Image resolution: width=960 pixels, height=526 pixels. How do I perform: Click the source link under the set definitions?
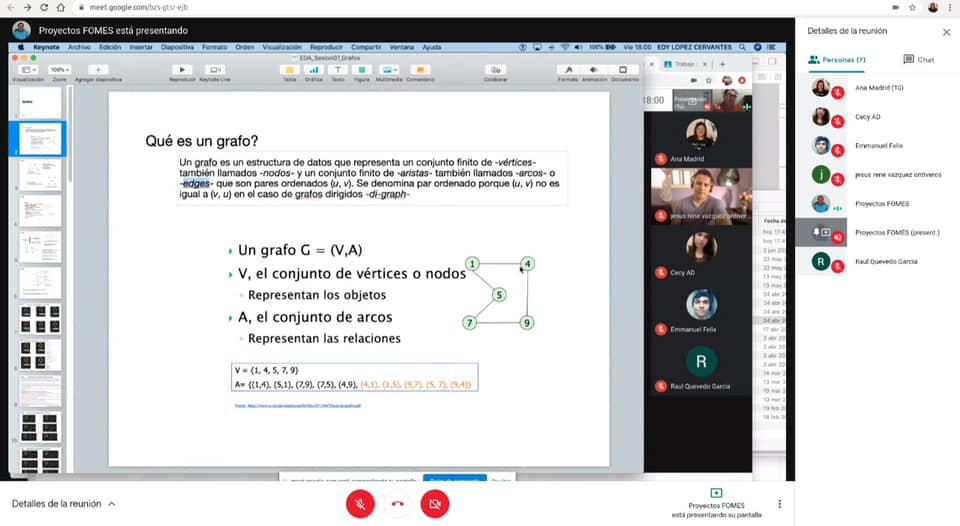(298, 405)
